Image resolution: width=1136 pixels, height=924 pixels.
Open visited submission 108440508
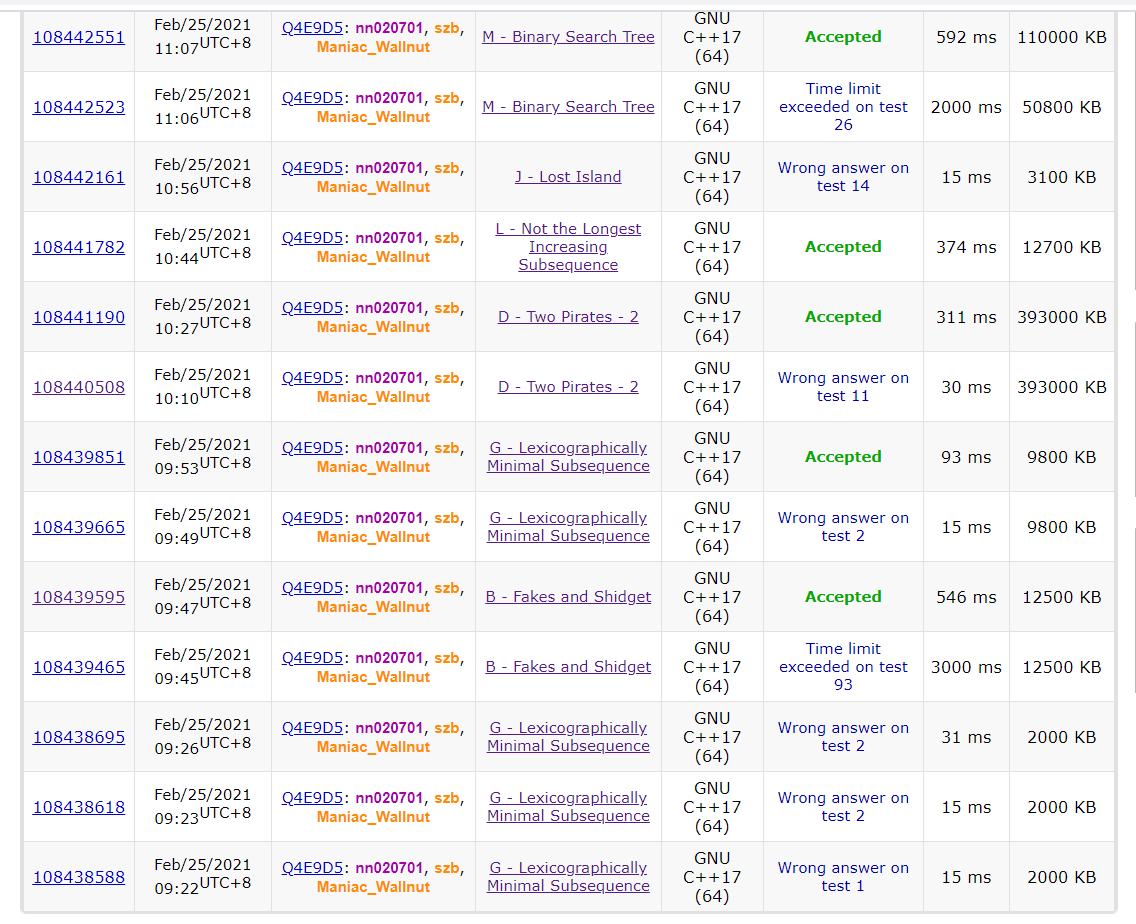click(79, 387)
